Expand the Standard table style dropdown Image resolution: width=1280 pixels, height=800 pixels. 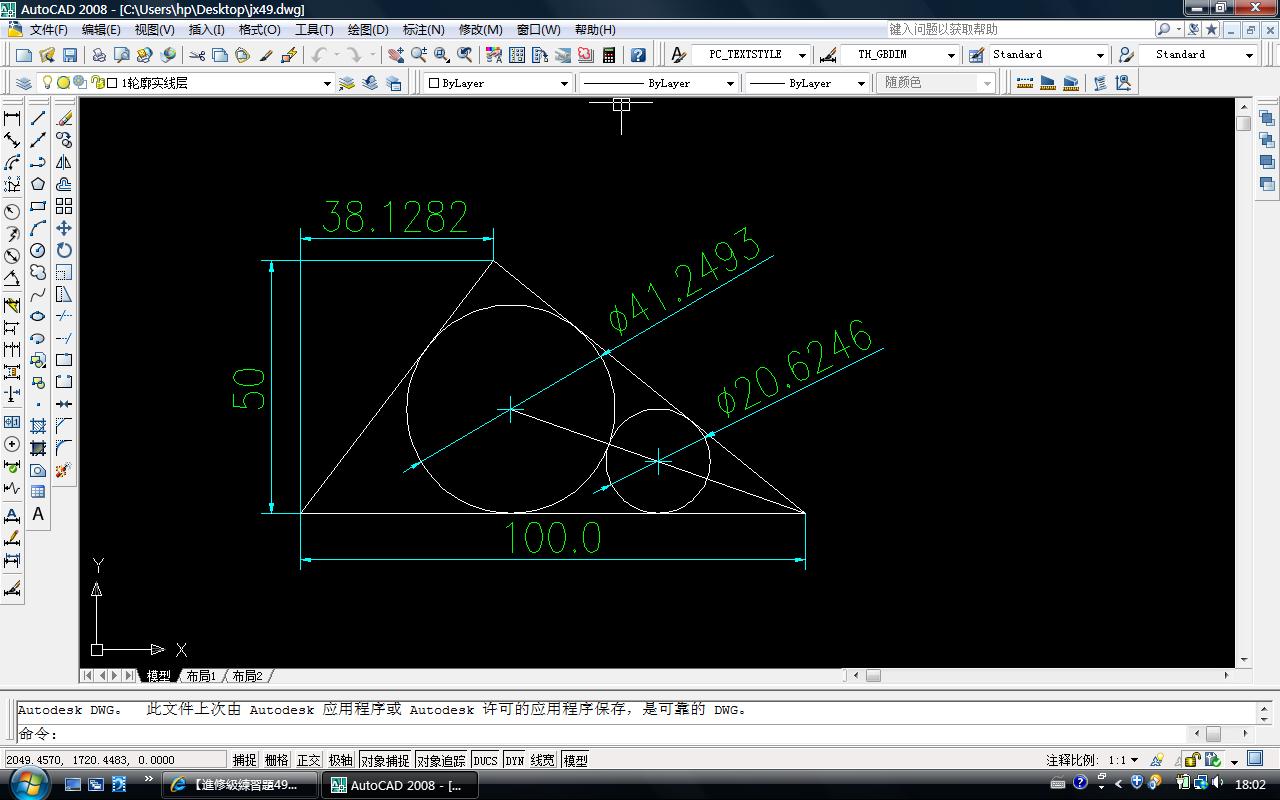[1100, 55]
